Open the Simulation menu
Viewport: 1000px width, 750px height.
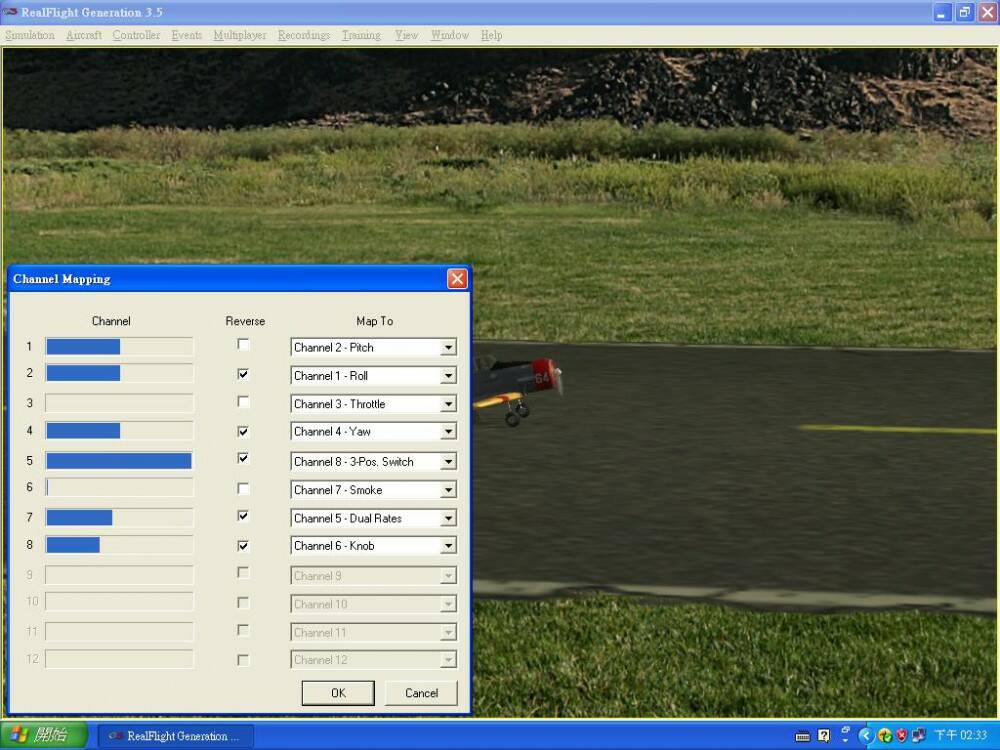pos(30,35)
